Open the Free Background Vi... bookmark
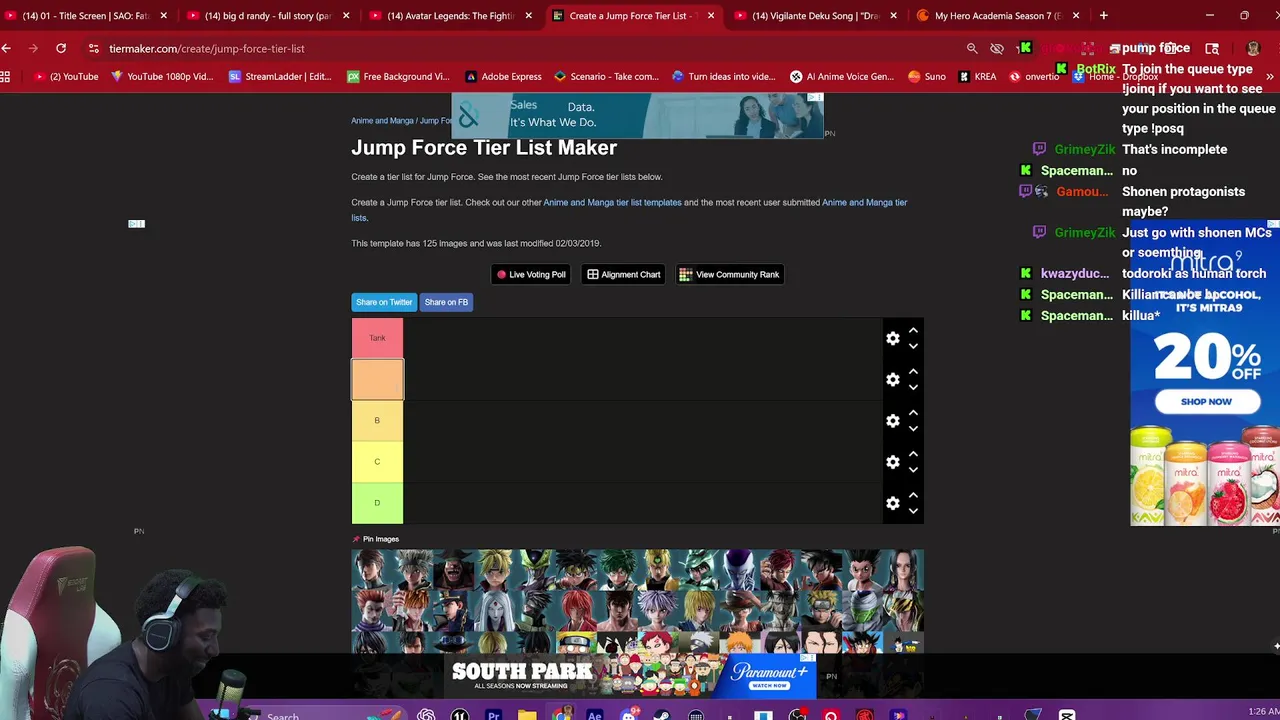The width and height of the screenshot is (1280, 720). coord(398,76)
